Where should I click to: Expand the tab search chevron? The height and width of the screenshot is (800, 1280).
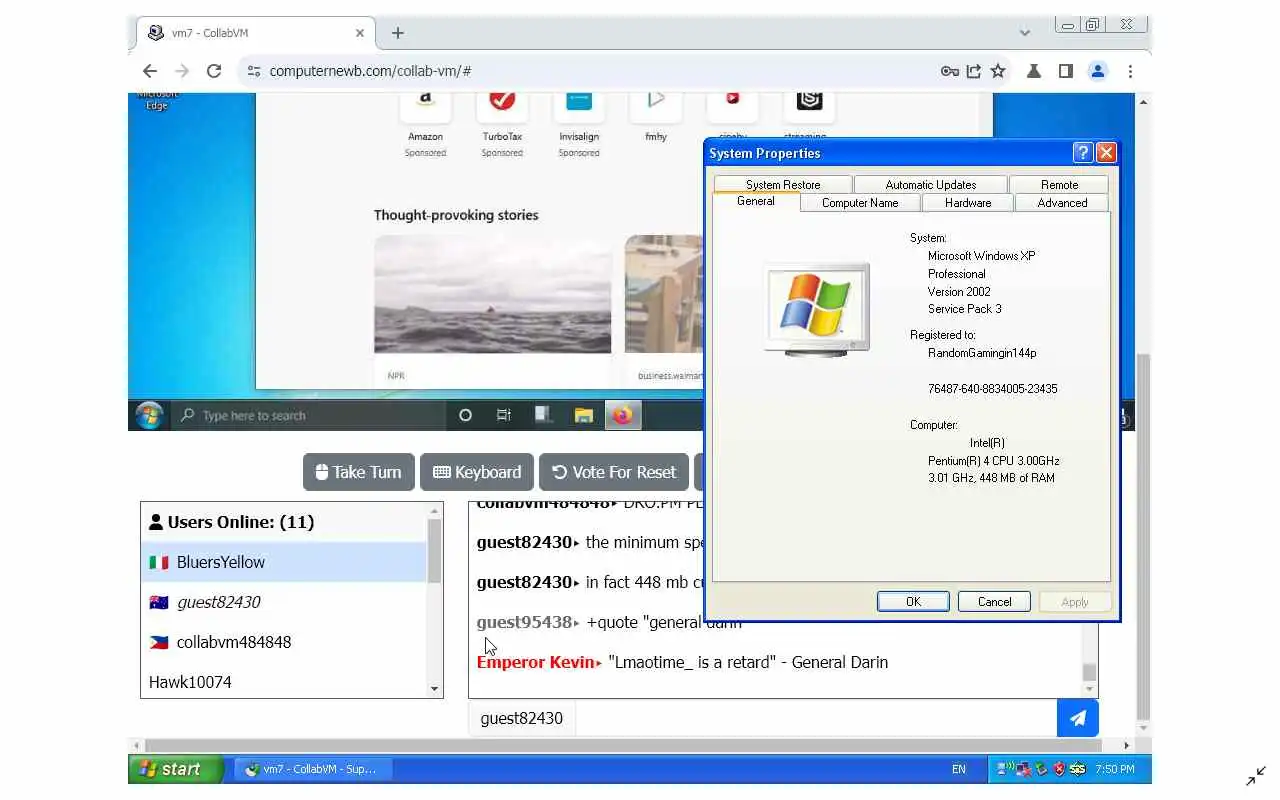[x=1025, y=33]
